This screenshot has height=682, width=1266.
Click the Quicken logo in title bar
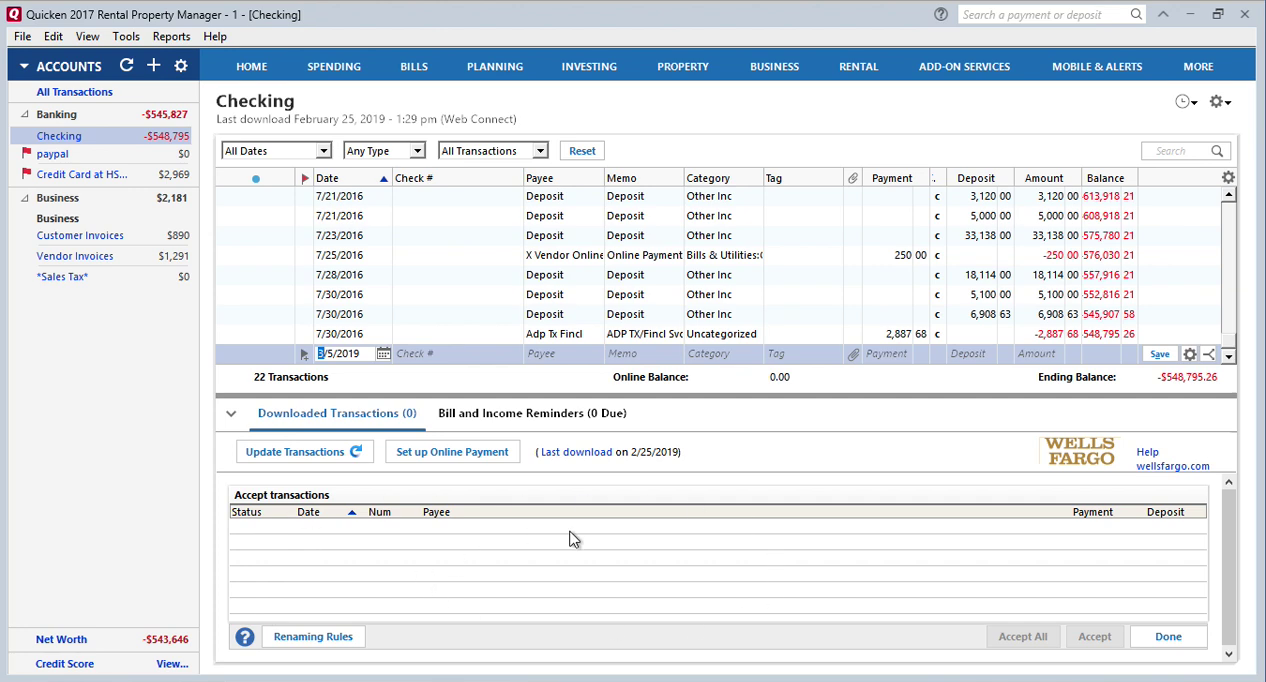14,14
